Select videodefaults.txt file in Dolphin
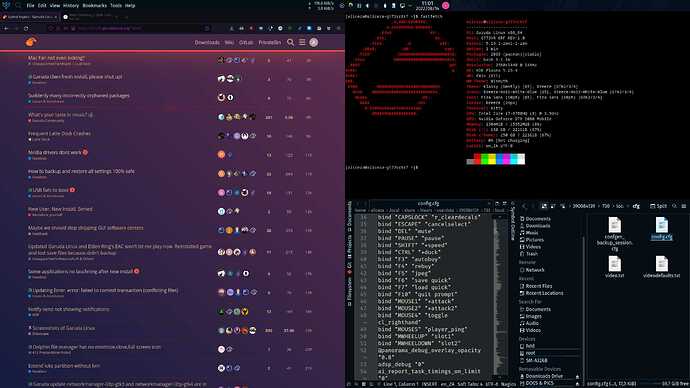This screenshot has height=388, width=690. click(x=661, y=267)
